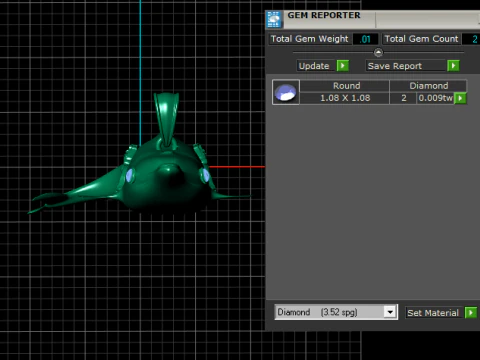The width and height of the screenshot is (480, 360).
Task: Click the Total Gem Count label
Action: coord(422,39)
